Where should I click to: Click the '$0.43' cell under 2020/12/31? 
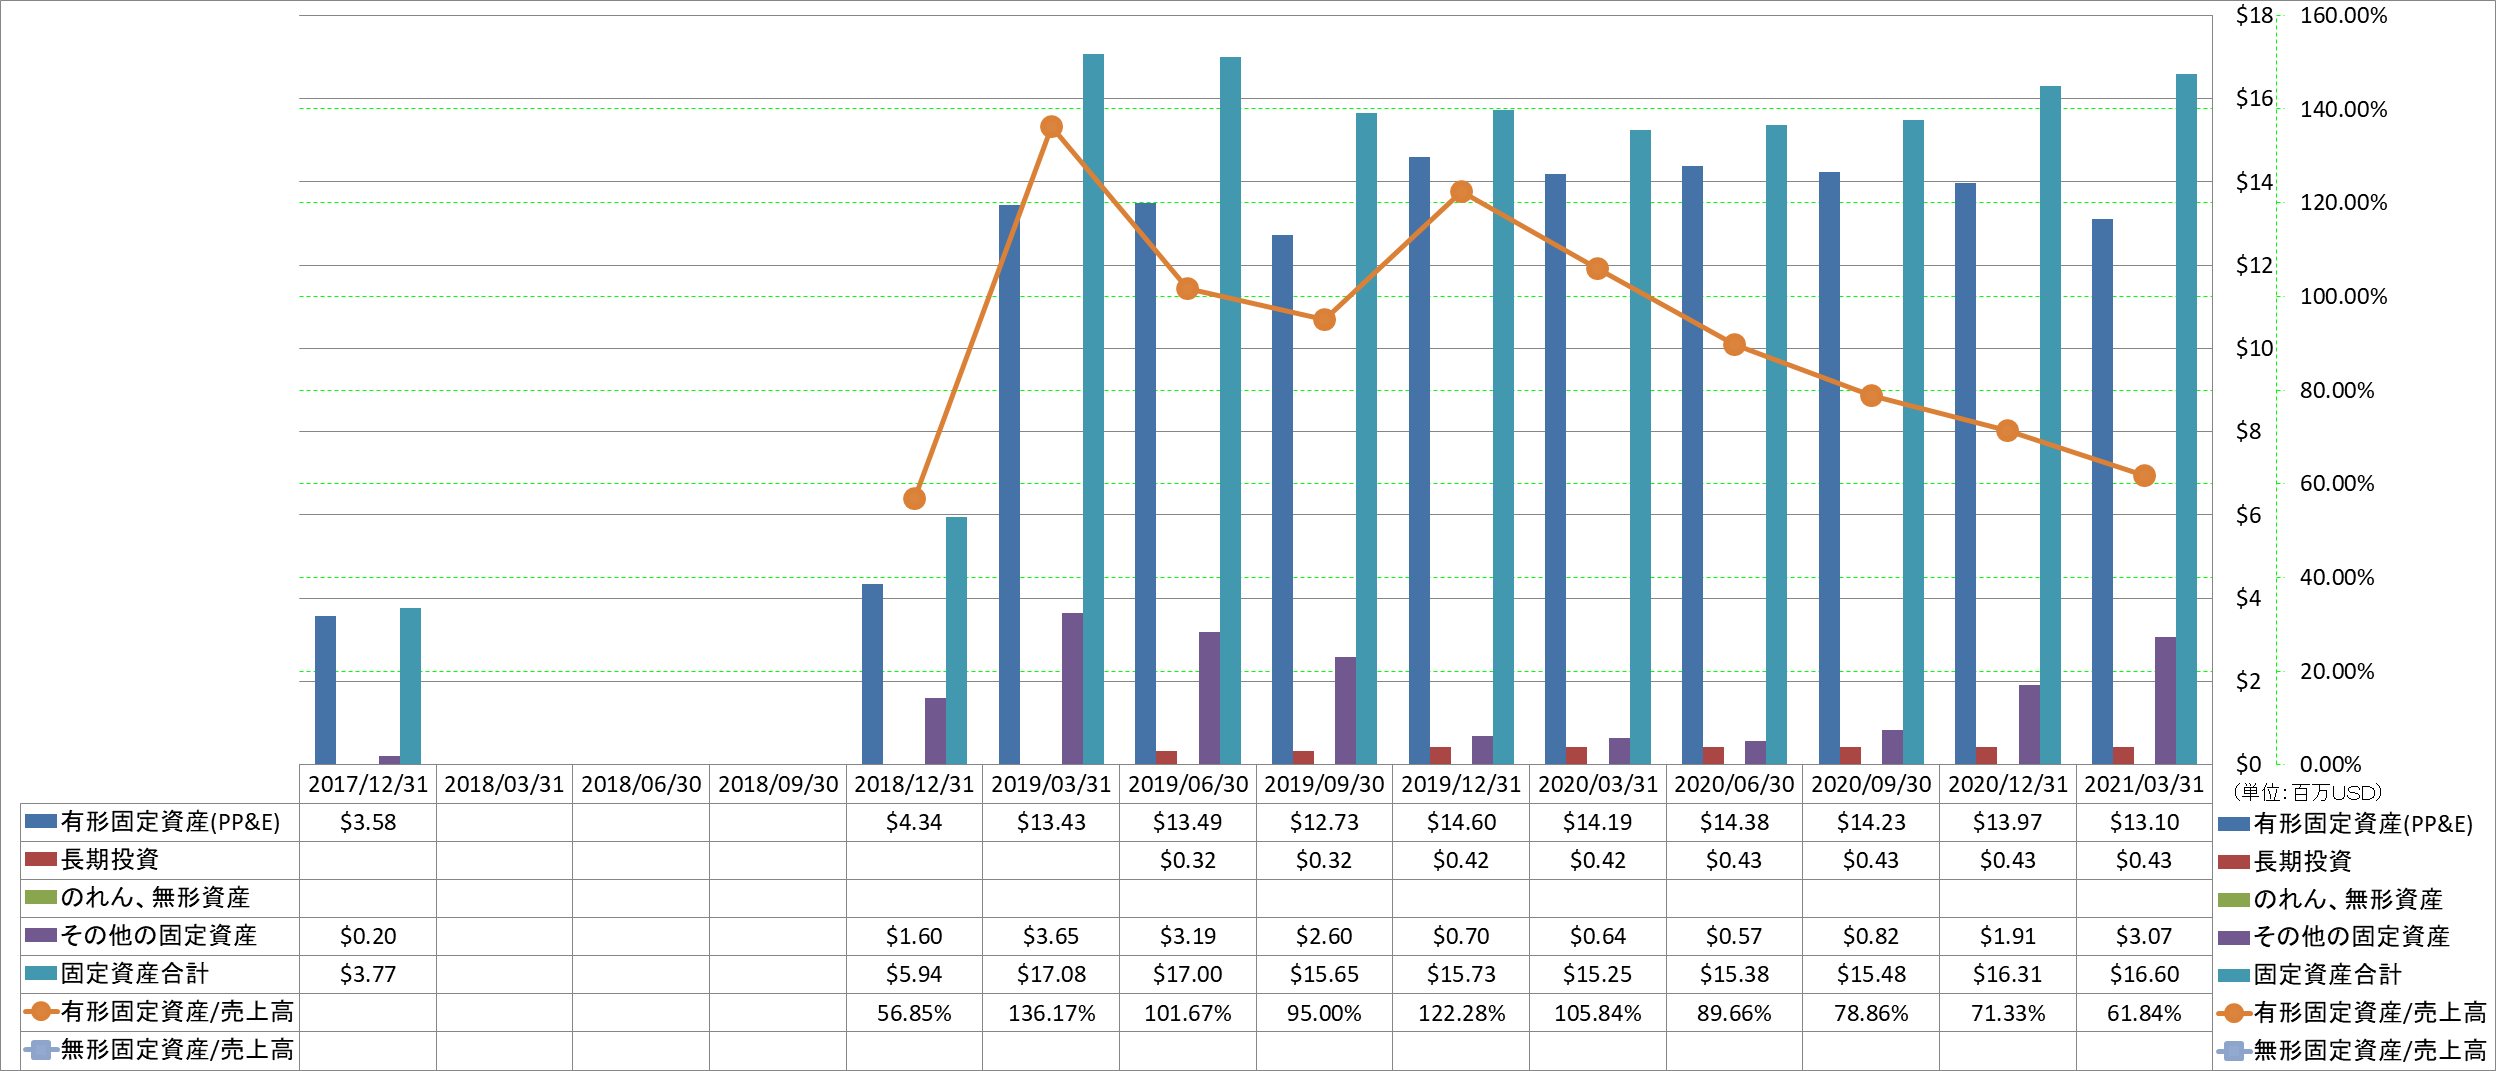[x=2007, y=860]
